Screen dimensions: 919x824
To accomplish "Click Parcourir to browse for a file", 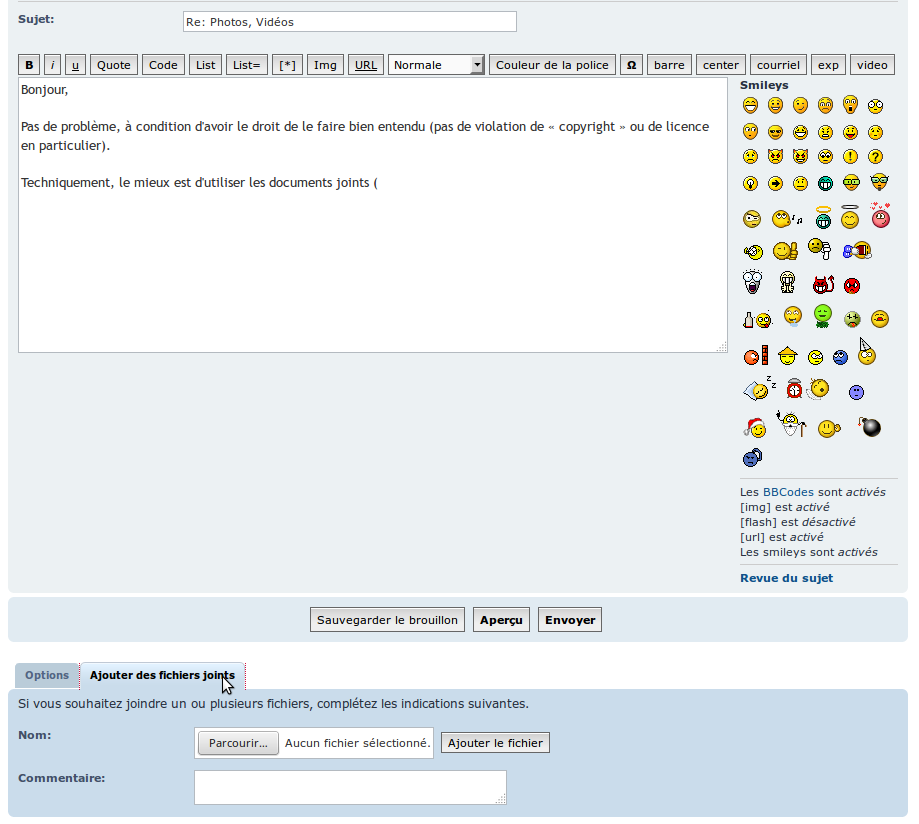I will tap(238, 743).
